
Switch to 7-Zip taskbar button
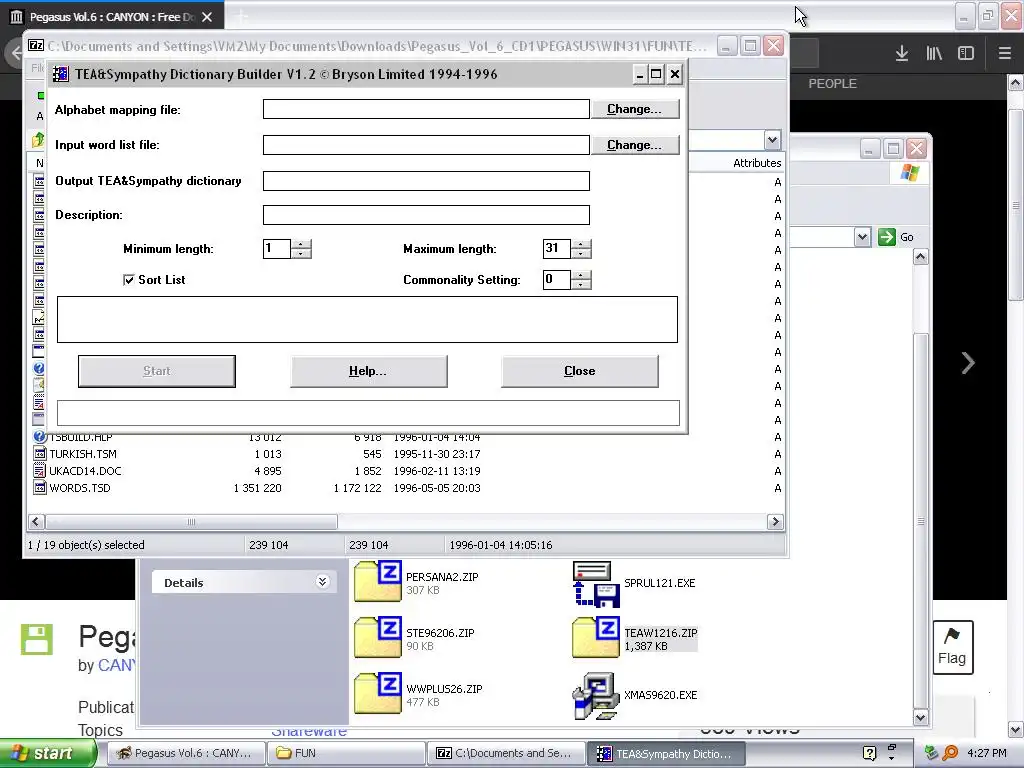[x=506, y=754]
